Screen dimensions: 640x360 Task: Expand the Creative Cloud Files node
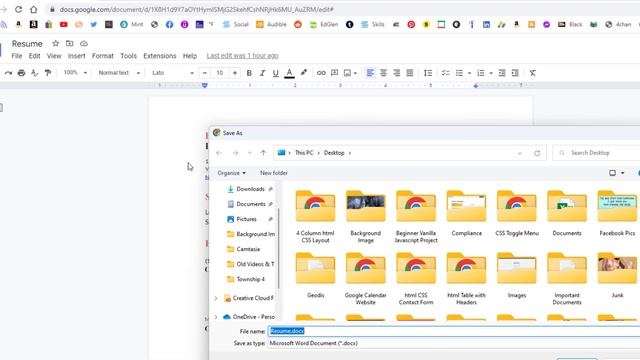[216, 298]
